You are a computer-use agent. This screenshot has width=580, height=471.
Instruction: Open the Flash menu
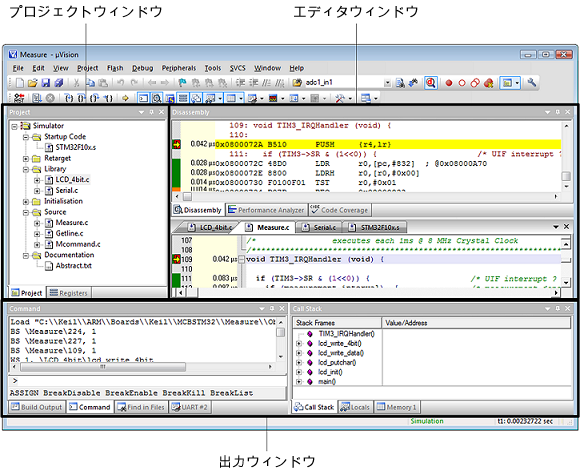coord(115,68)
